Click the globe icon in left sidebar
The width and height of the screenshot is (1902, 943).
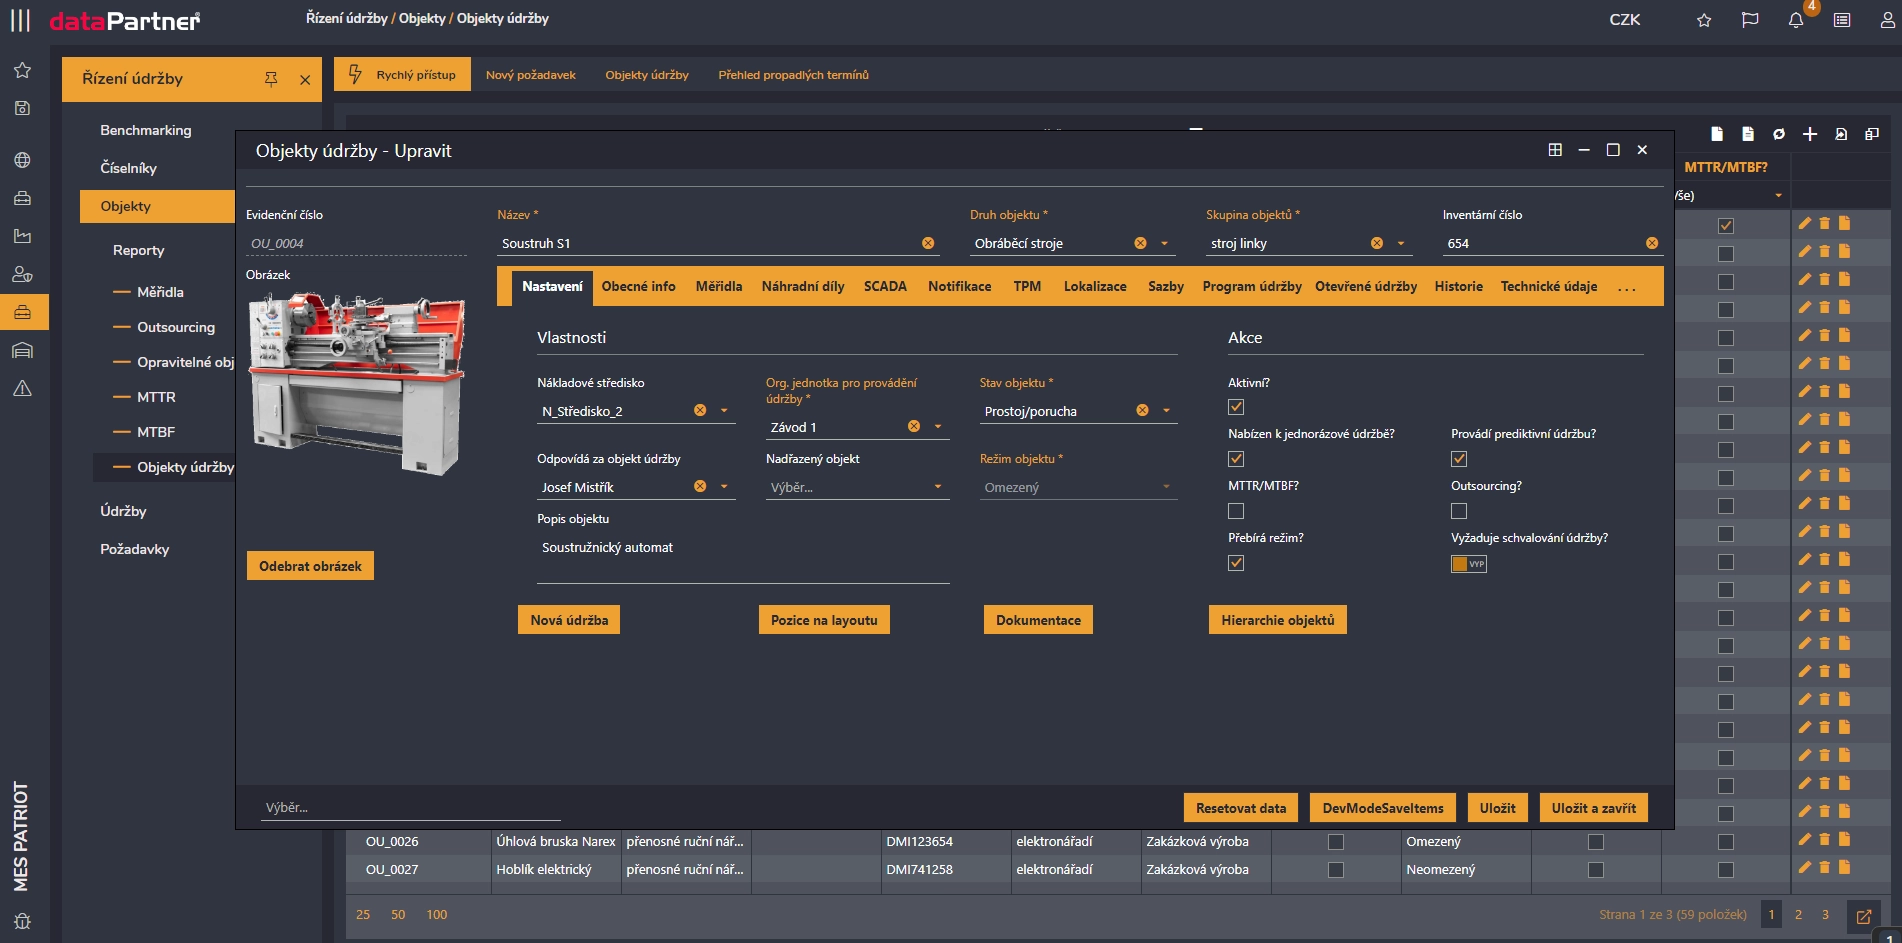click(22, 160)
